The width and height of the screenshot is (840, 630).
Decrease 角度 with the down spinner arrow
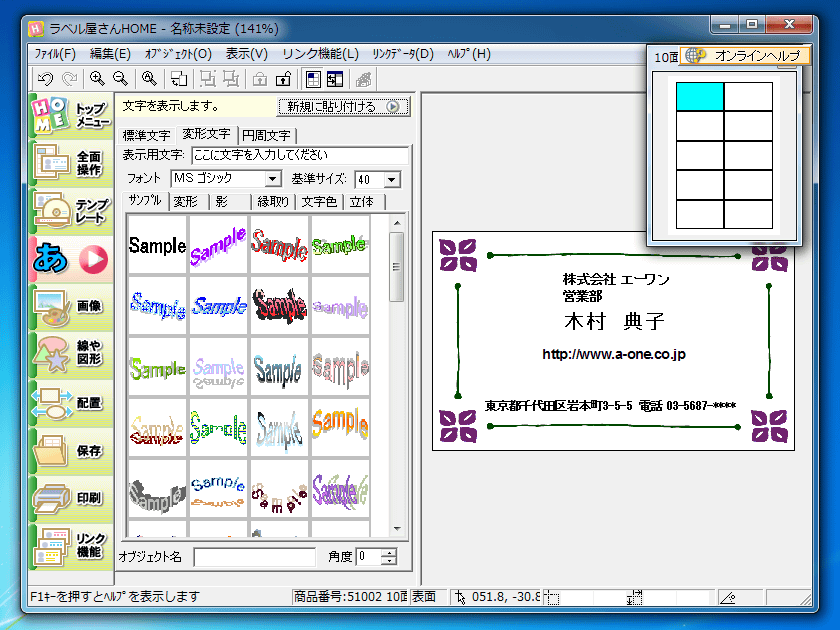390,561
